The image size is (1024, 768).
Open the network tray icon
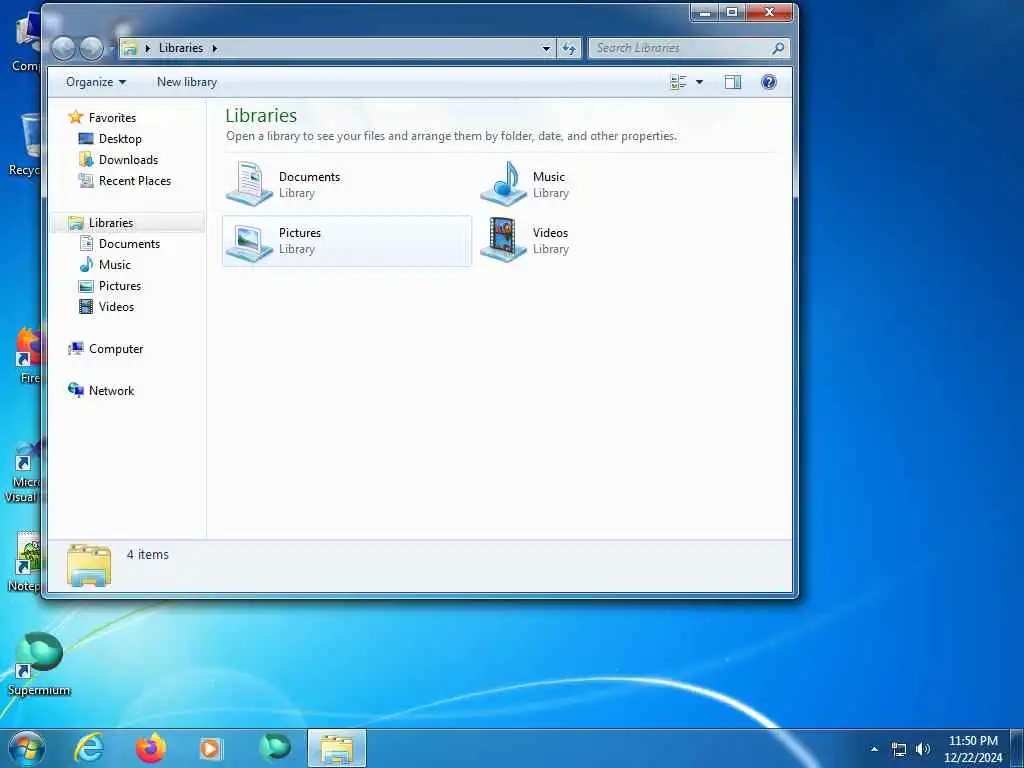point(899,750)
